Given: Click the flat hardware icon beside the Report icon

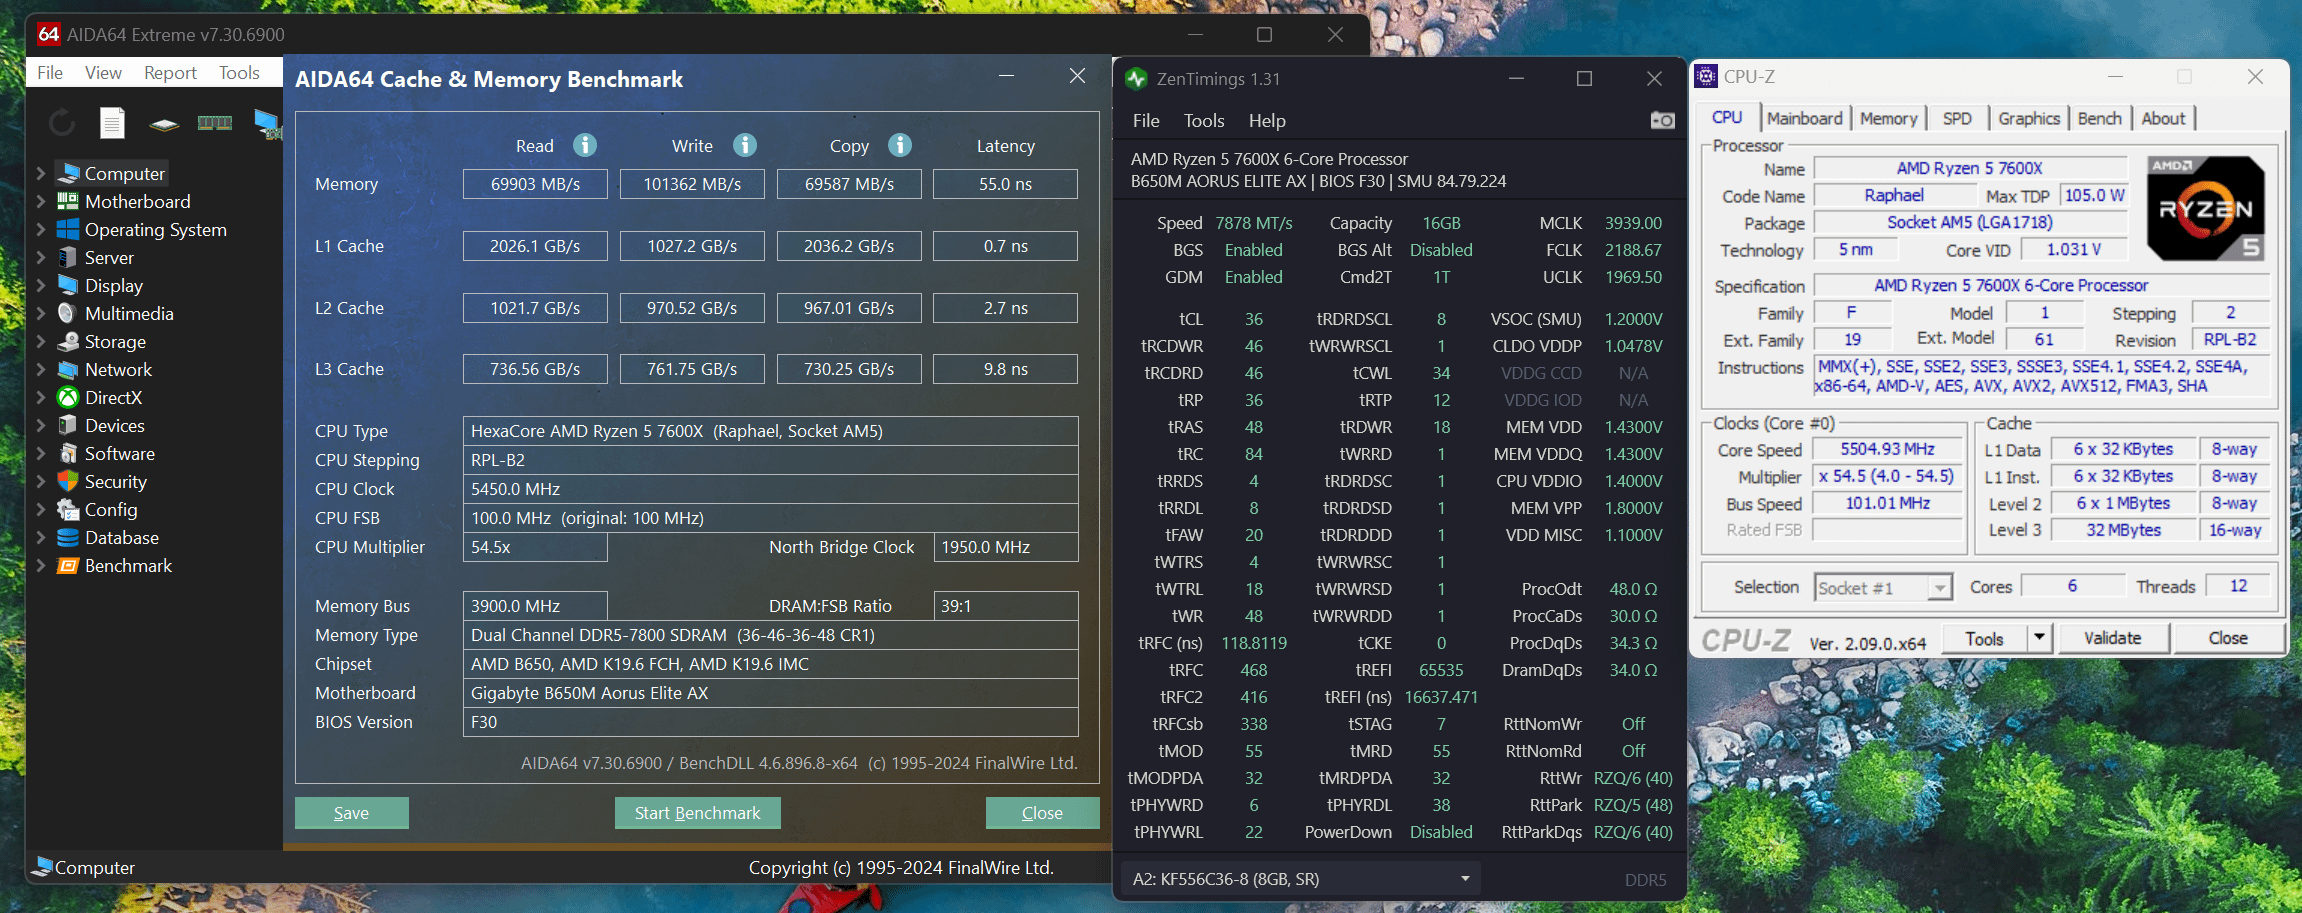Looking at the screenshot, I should tap(164, 124).
